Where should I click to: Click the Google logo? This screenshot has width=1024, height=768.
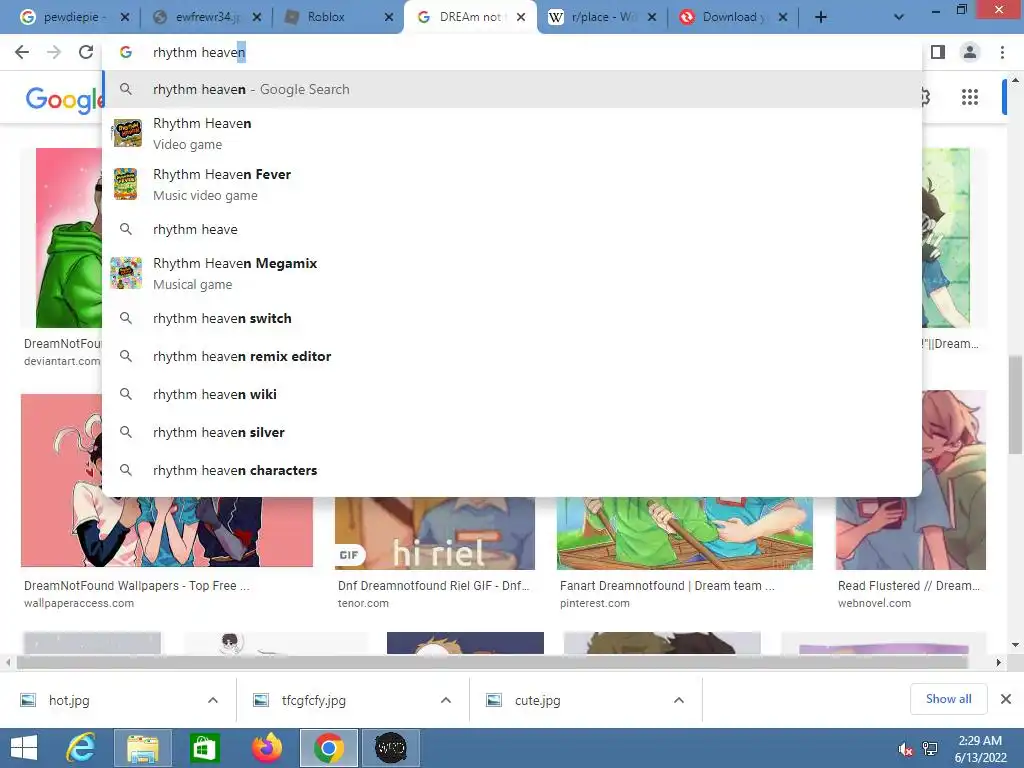tap(63, 99)
